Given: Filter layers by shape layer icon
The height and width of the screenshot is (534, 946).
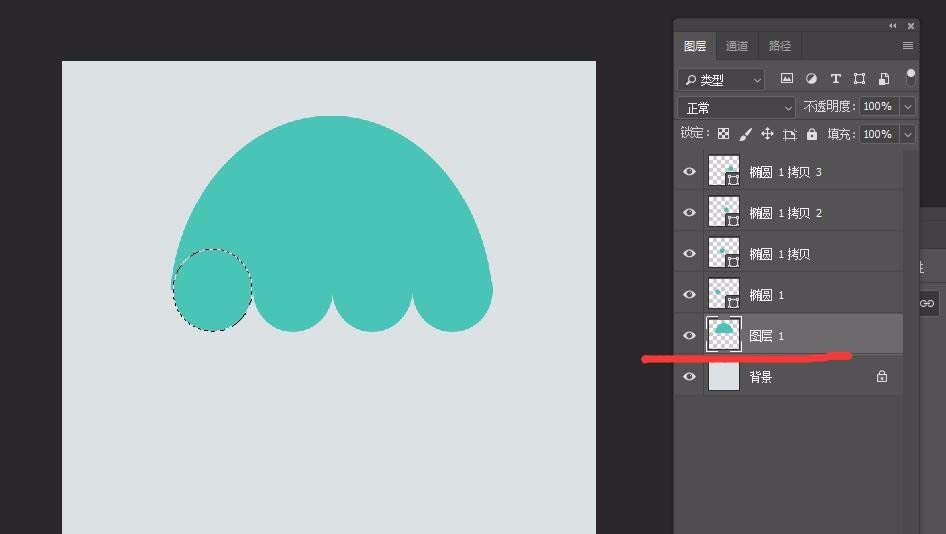Looking at the screenshot, I should click(859, 79).
